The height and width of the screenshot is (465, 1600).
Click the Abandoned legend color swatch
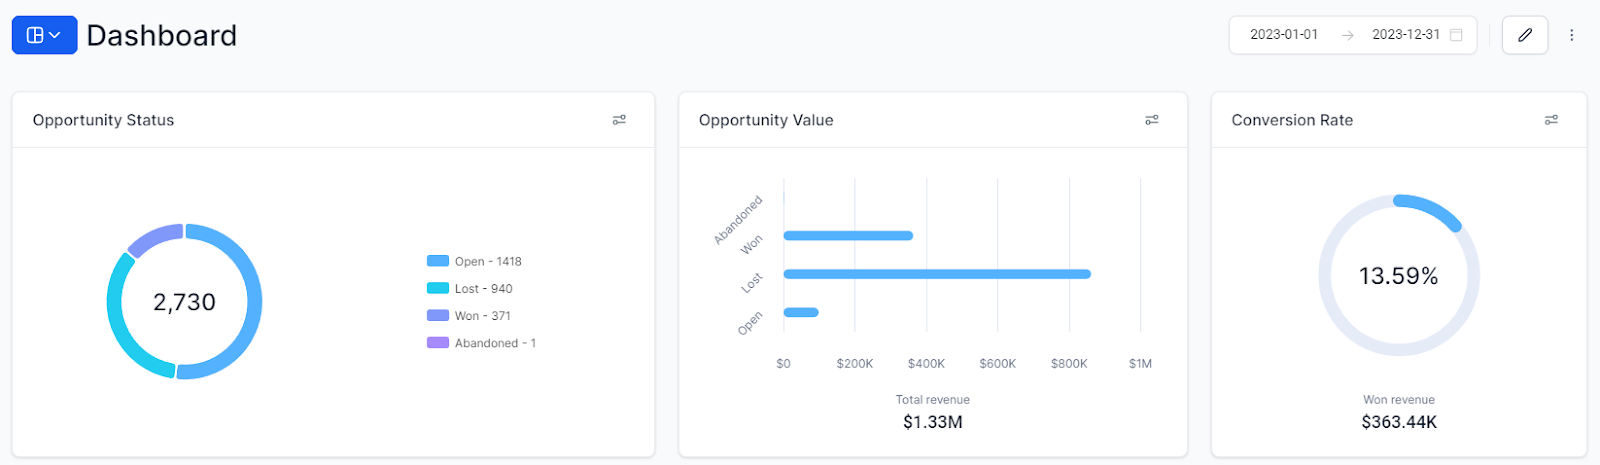click(x=437, y=342)
